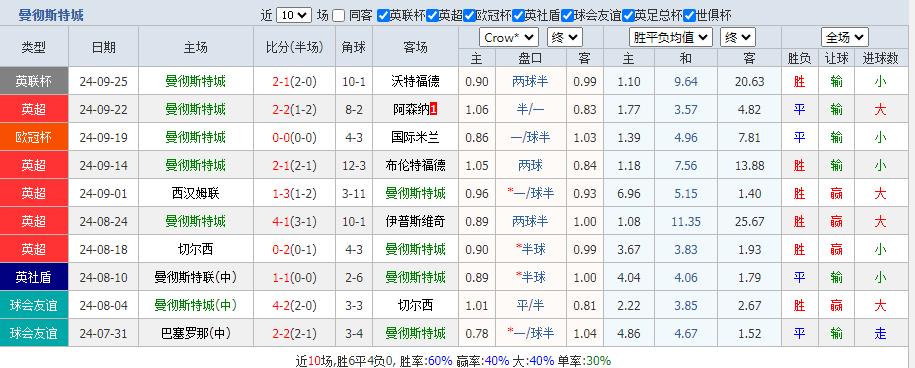This screenshot has height=368, width=915.
Task: Click the date 24-08-24
Action: point(103,222)
